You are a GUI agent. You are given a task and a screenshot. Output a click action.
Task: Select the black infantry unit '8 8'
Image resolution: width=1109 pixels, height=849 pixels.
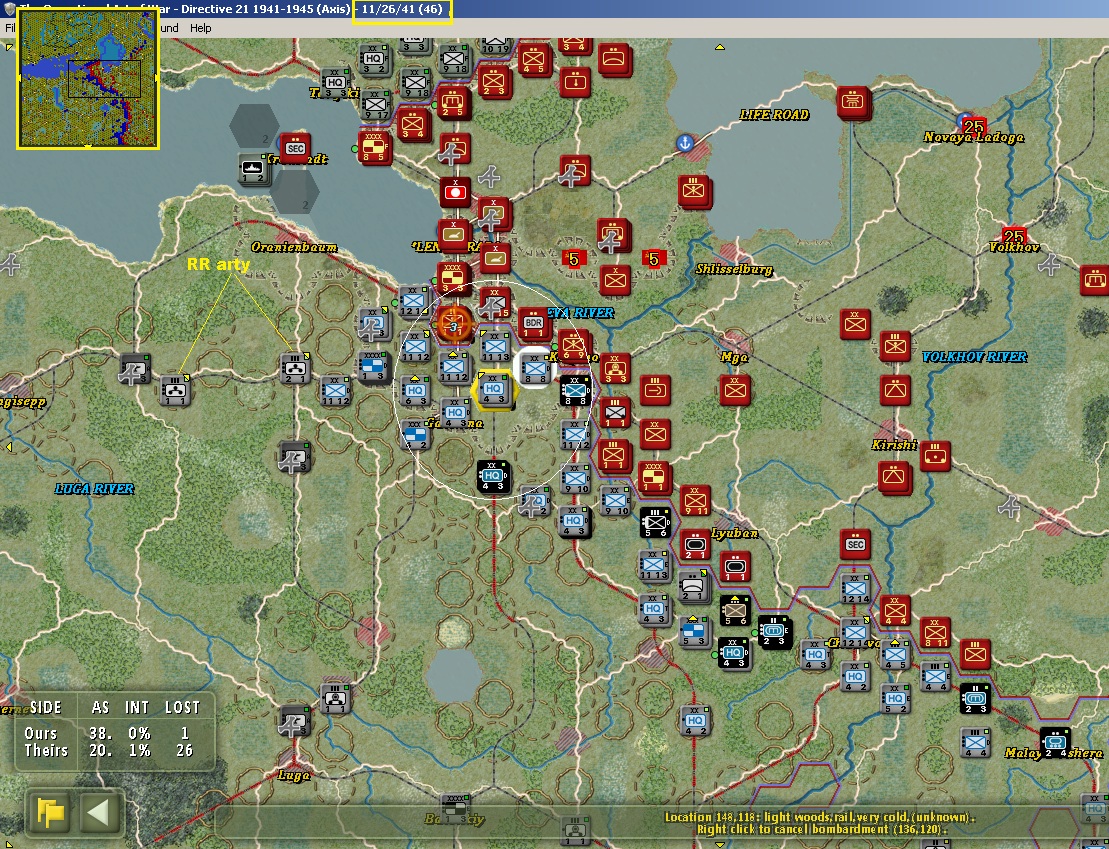coord(576,391)
